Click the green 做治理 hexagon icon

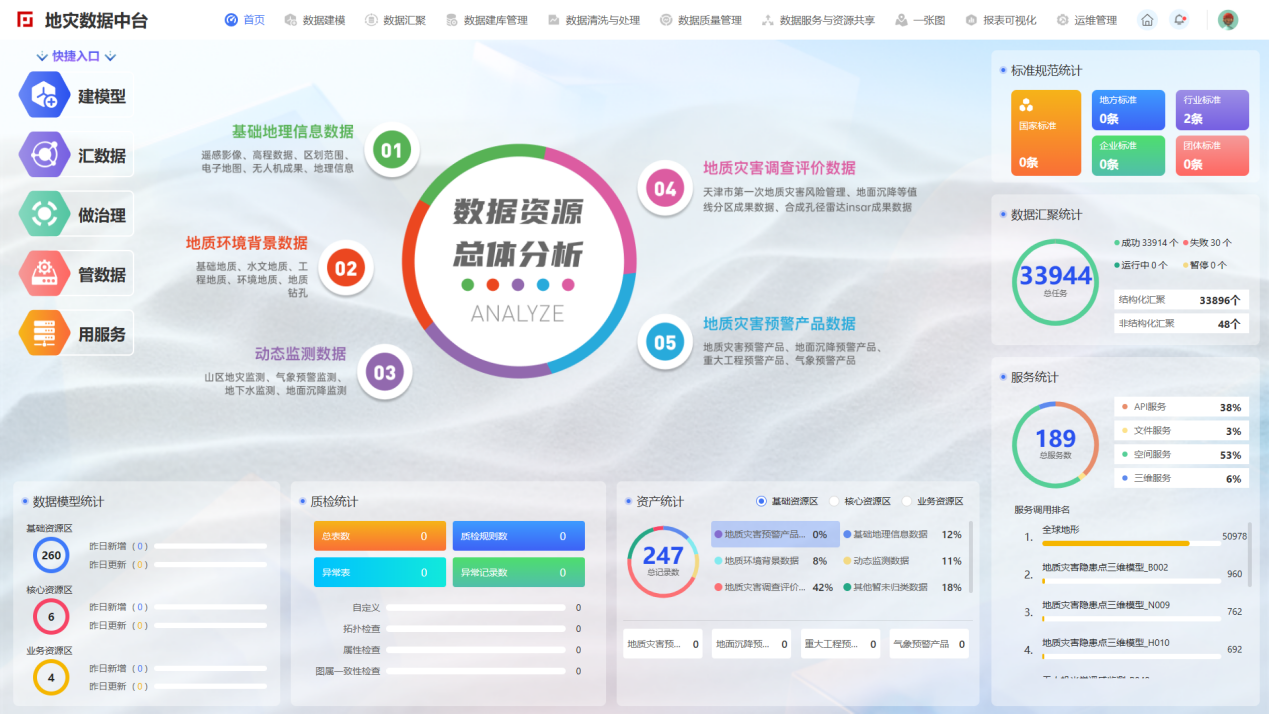click(44, 214)
